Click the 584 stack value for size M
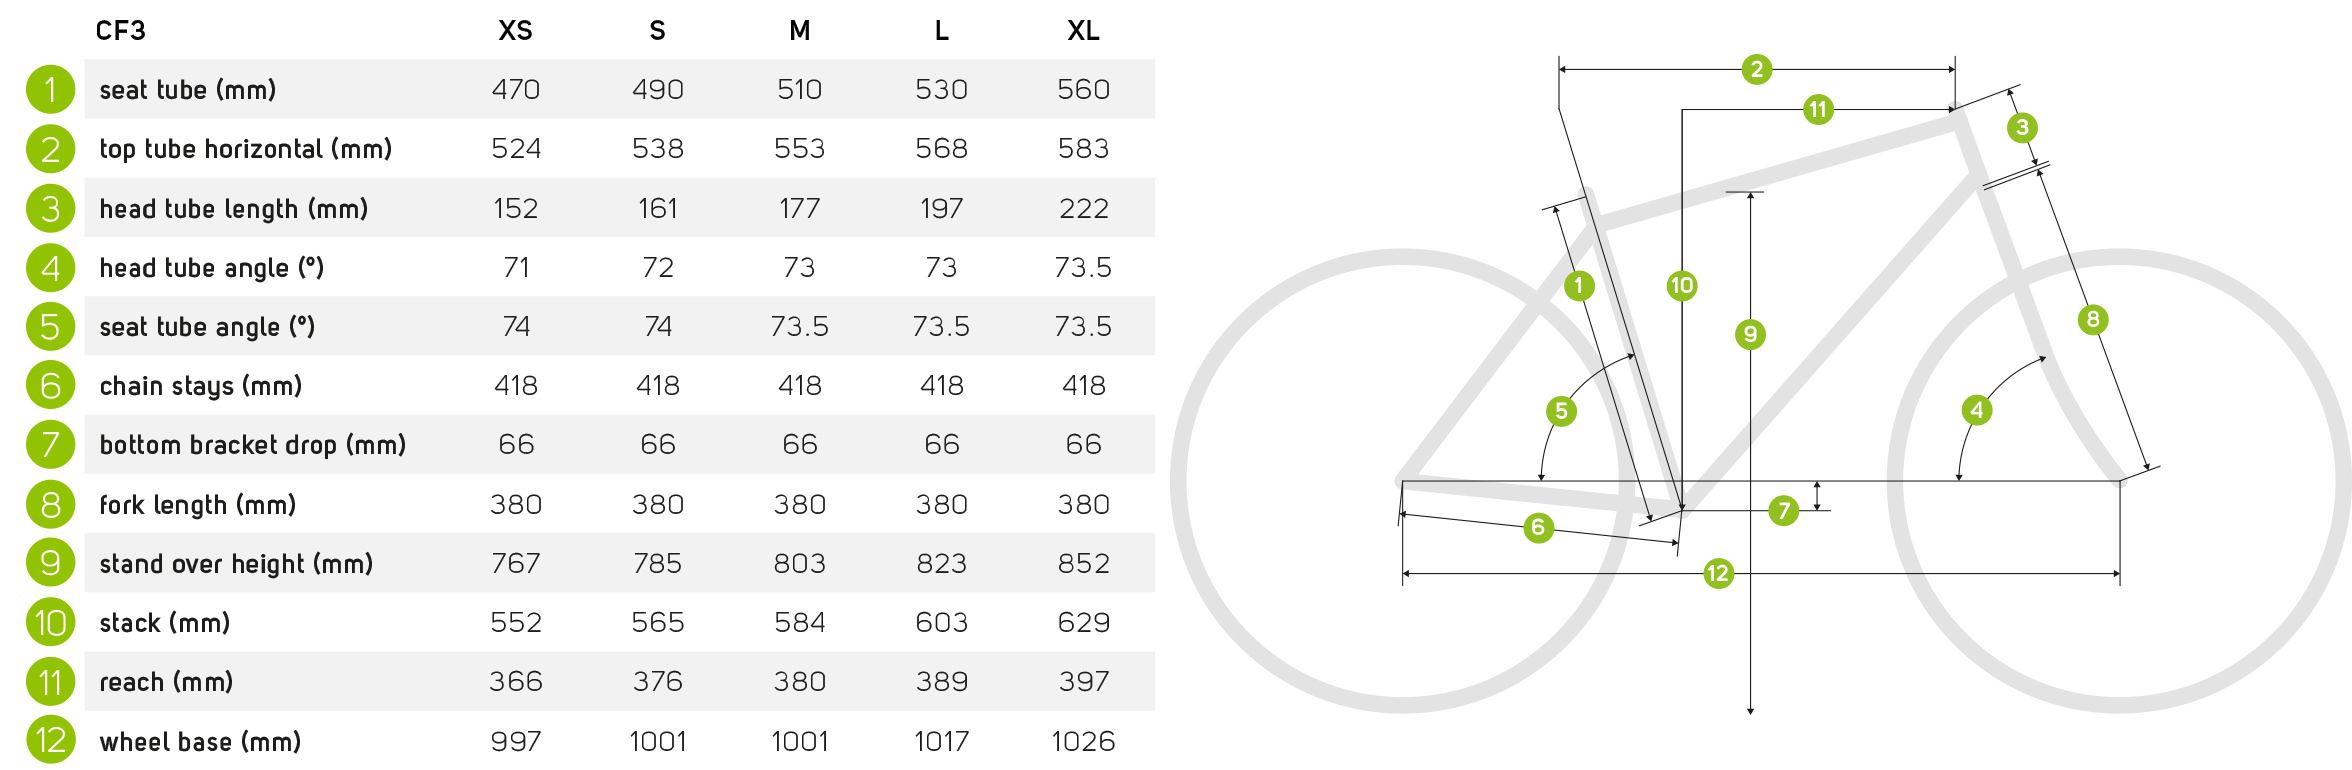The height and width of the screenshot is (770, 2352). [x=800, y=622]
